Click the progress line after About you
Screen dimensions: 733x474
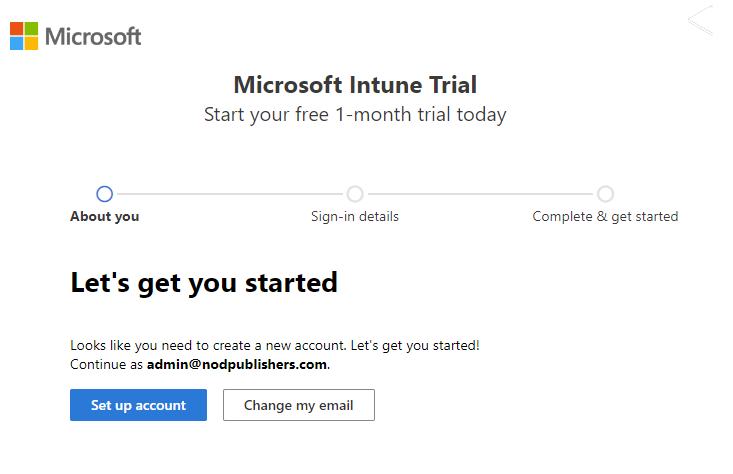230,194
